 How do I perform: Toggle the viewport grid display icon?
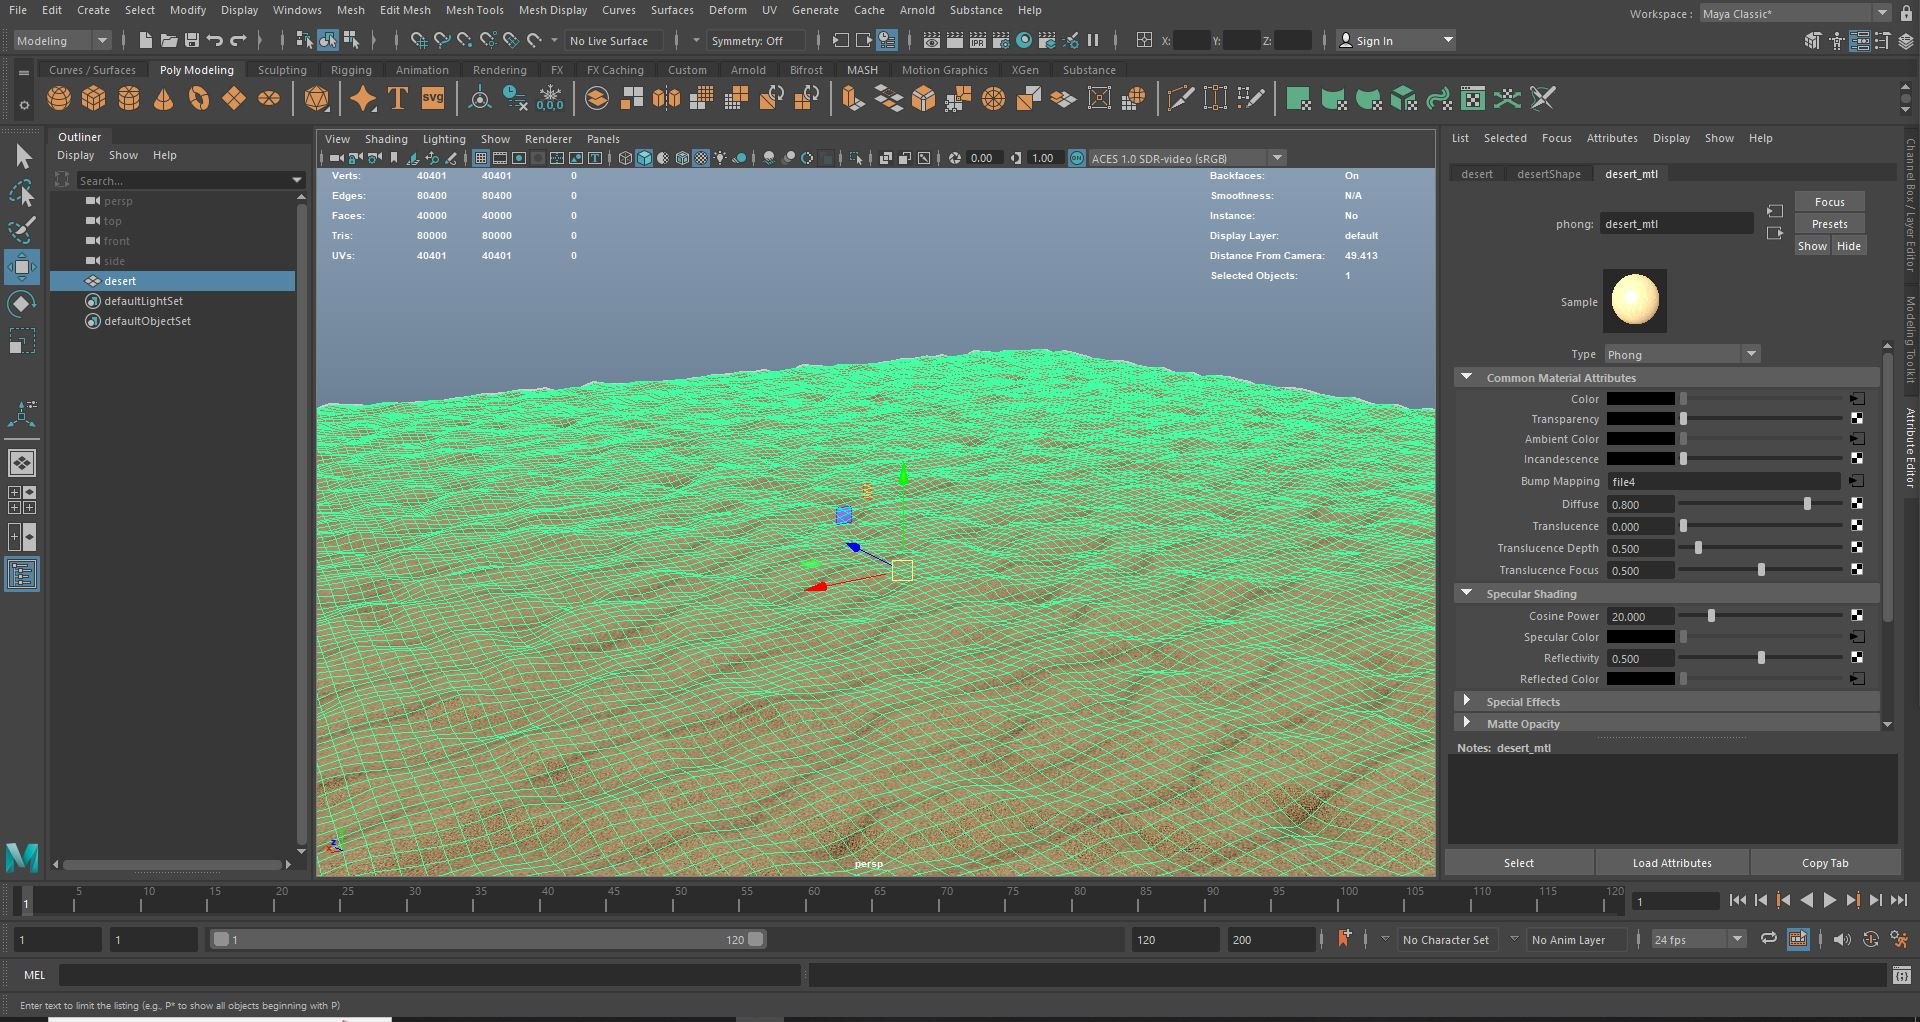click(481, 158)
